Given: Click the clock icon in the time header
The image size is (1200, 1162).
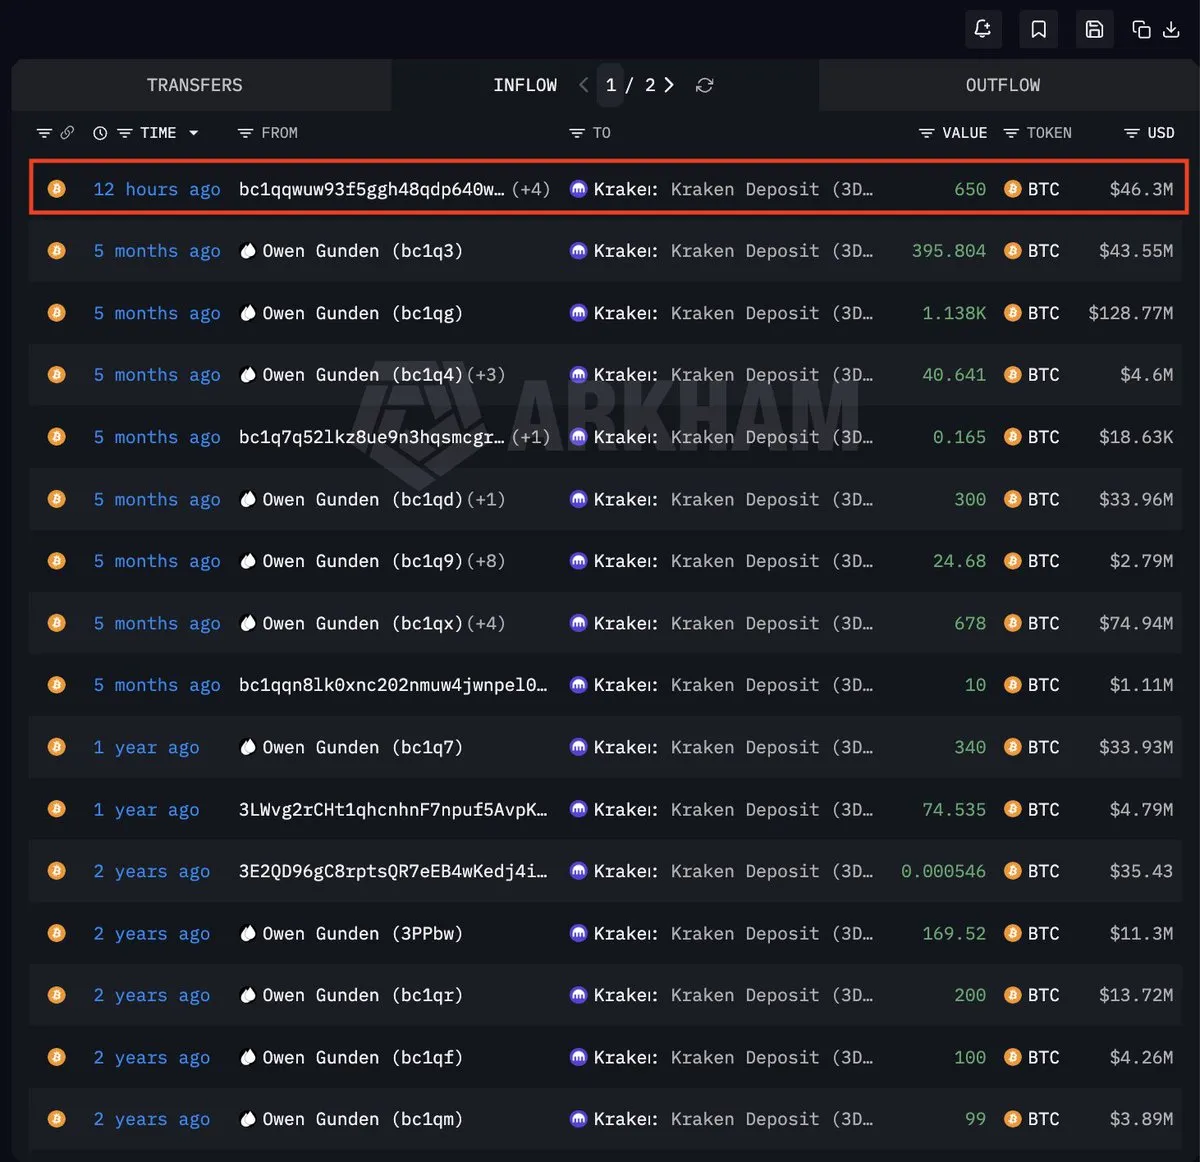Looking at the screenshot, I should coord(100,133).
